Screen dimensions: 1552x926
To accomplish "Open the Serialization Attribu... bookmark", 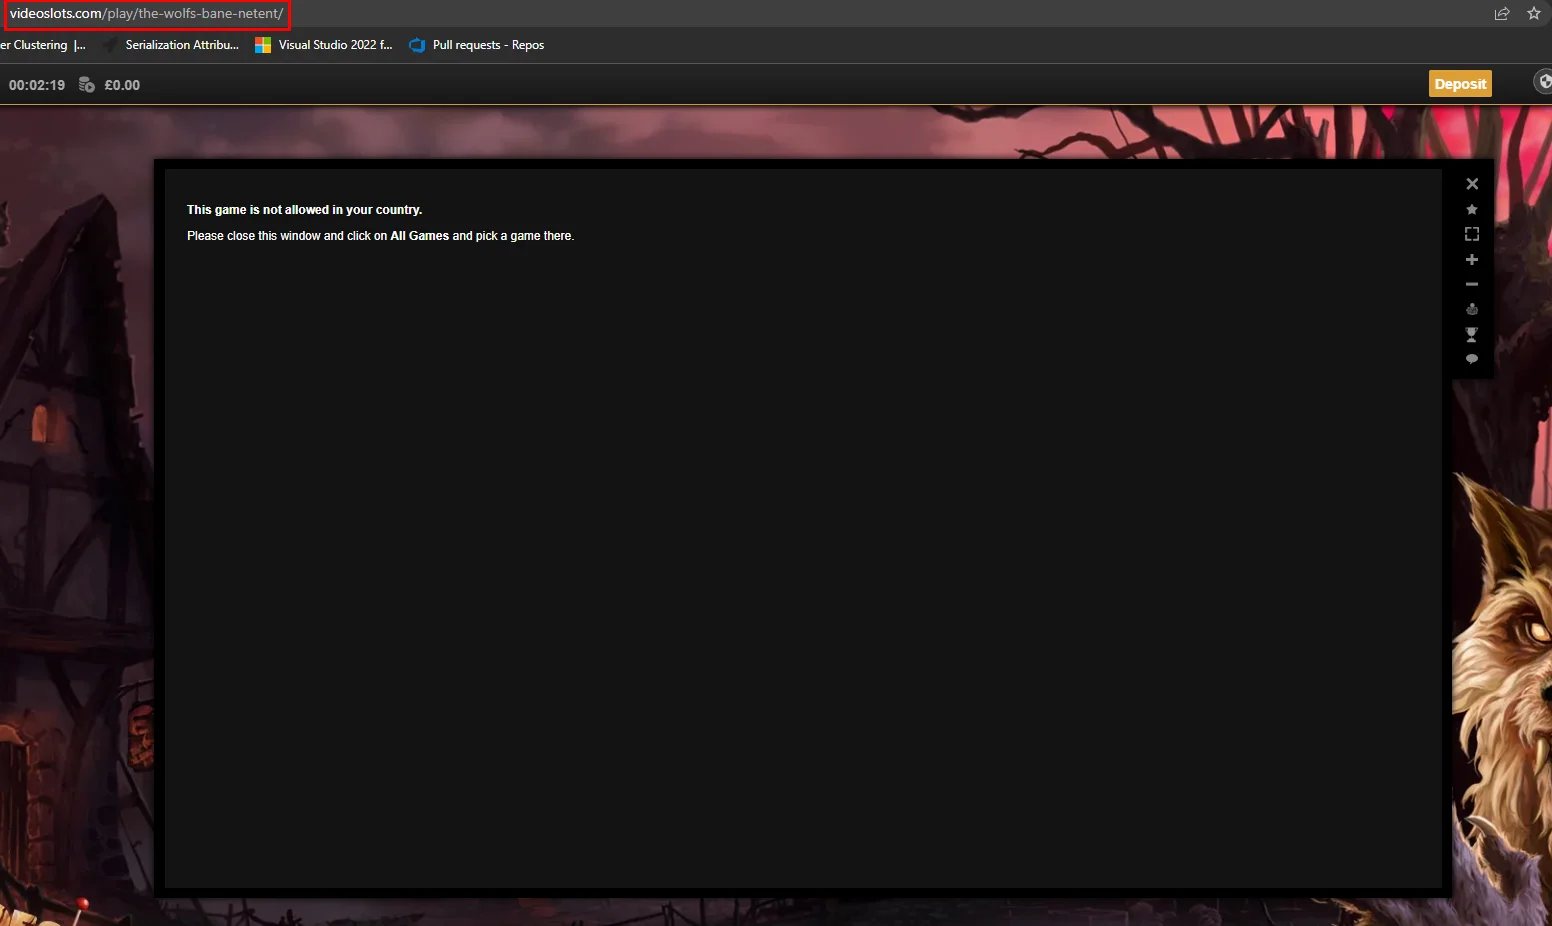I will [x=172, y=45].
